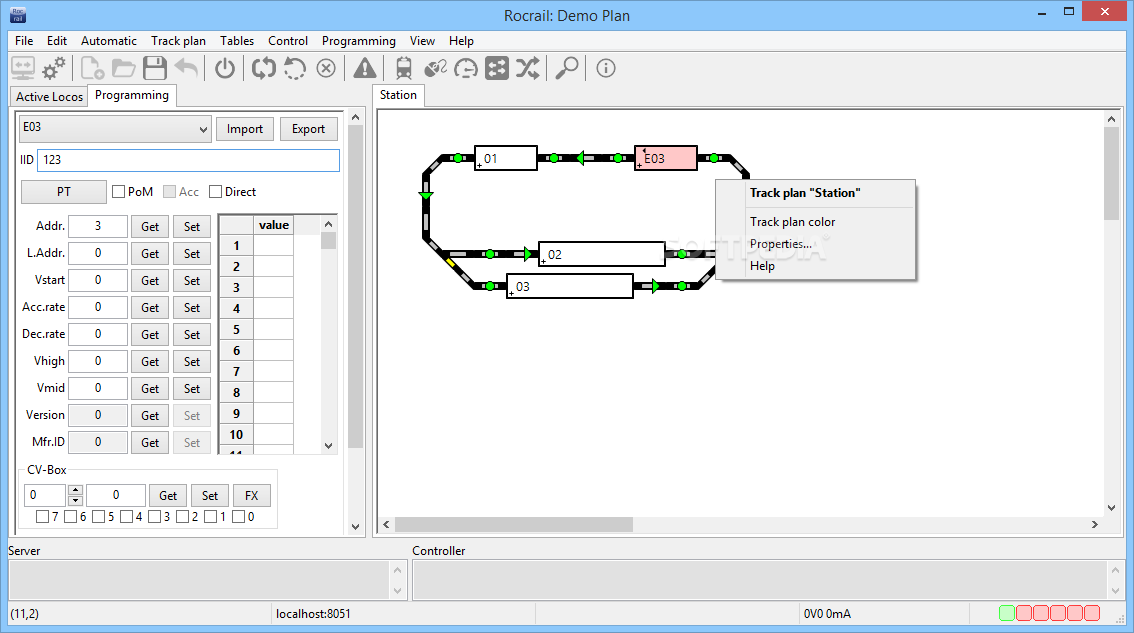Click the green signal arrow right of block 03

click(655, 286)
